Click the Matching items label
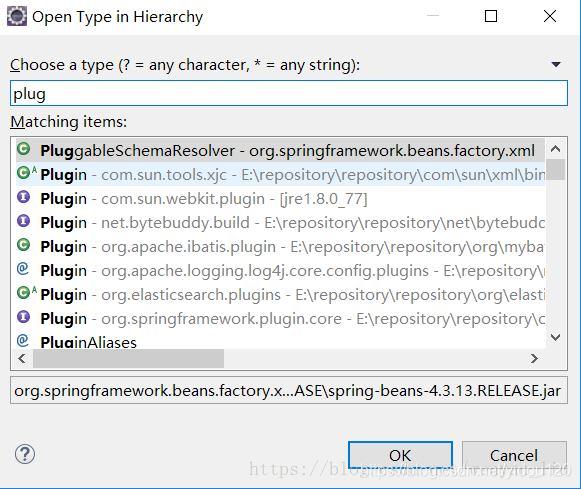581x489 pixels. pos(69,122)
